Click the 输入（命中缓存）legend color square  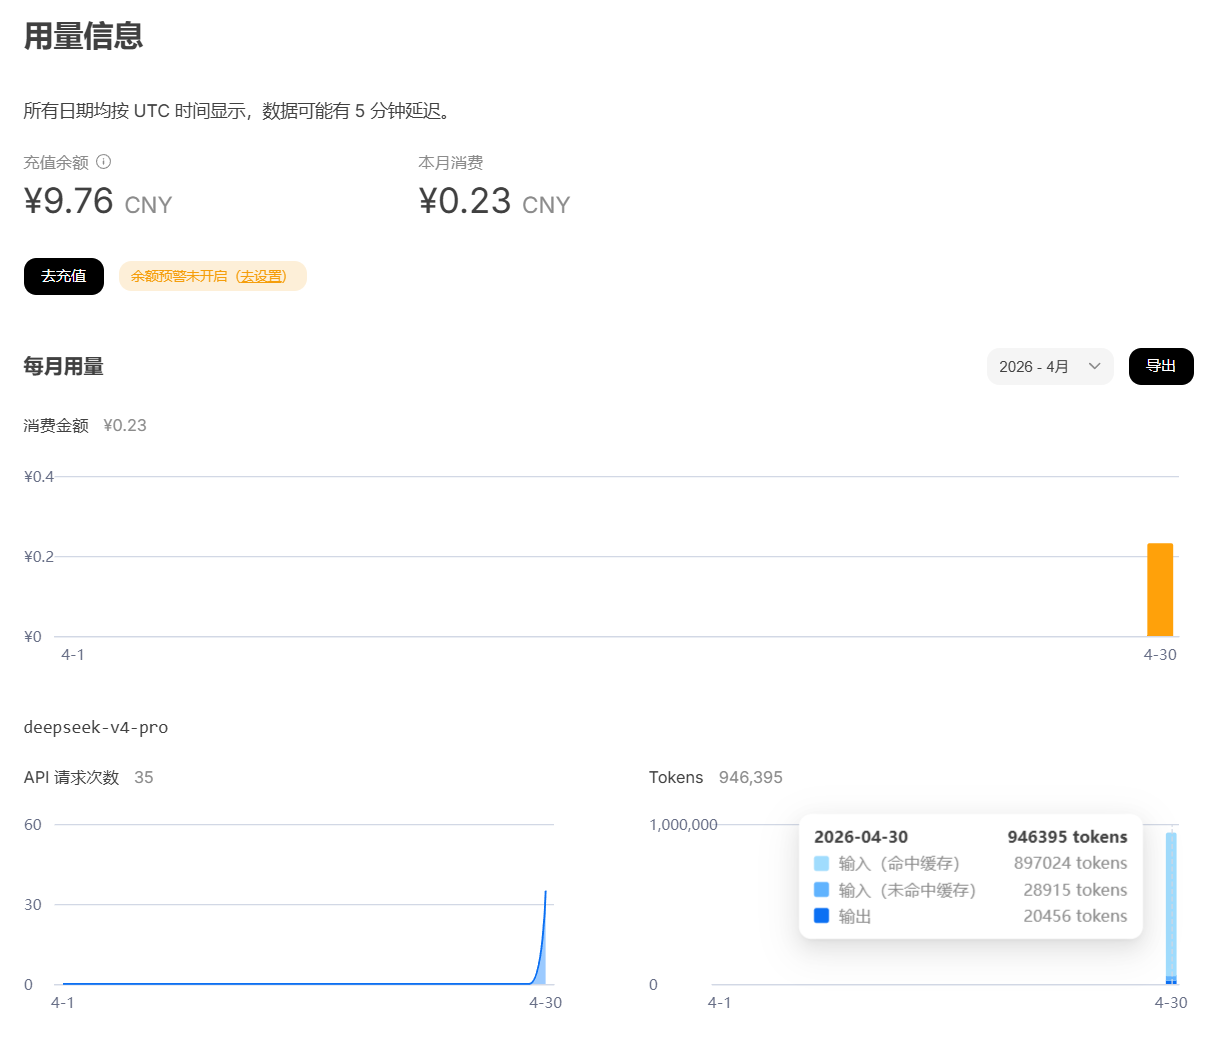point(822,863)
